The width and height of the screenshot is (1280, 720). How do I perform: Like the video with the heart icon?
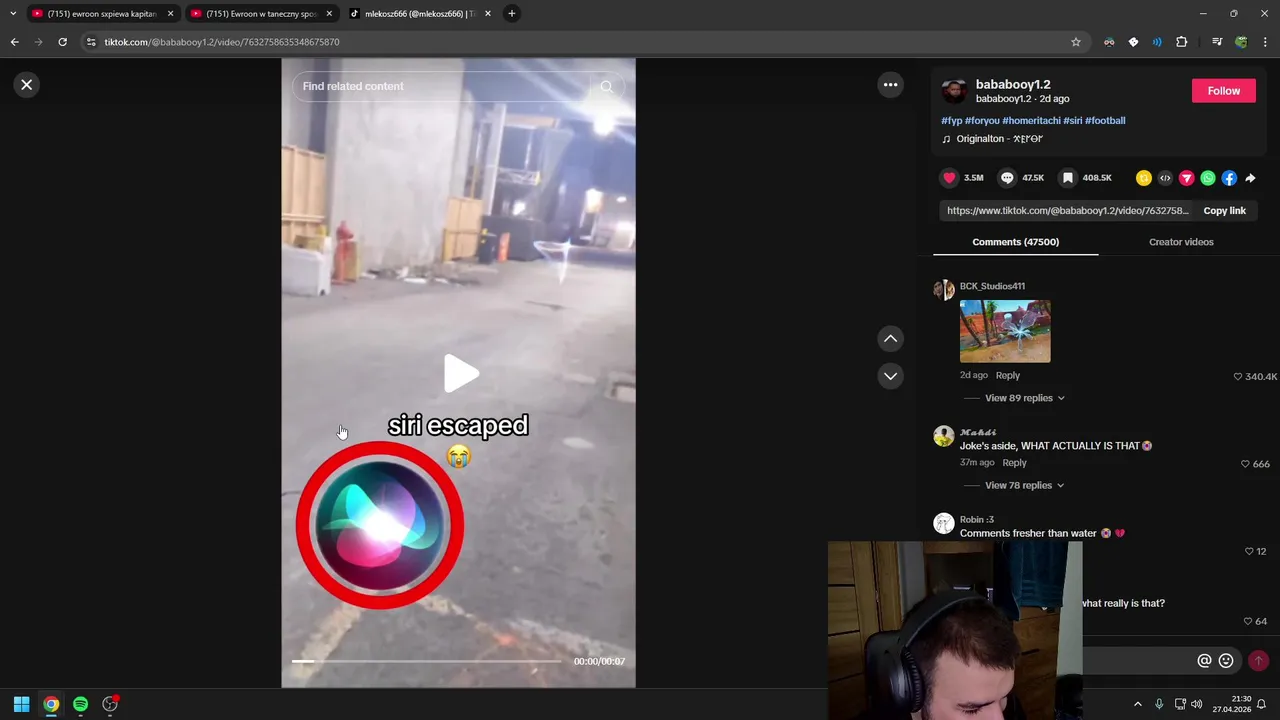(949, 178)
